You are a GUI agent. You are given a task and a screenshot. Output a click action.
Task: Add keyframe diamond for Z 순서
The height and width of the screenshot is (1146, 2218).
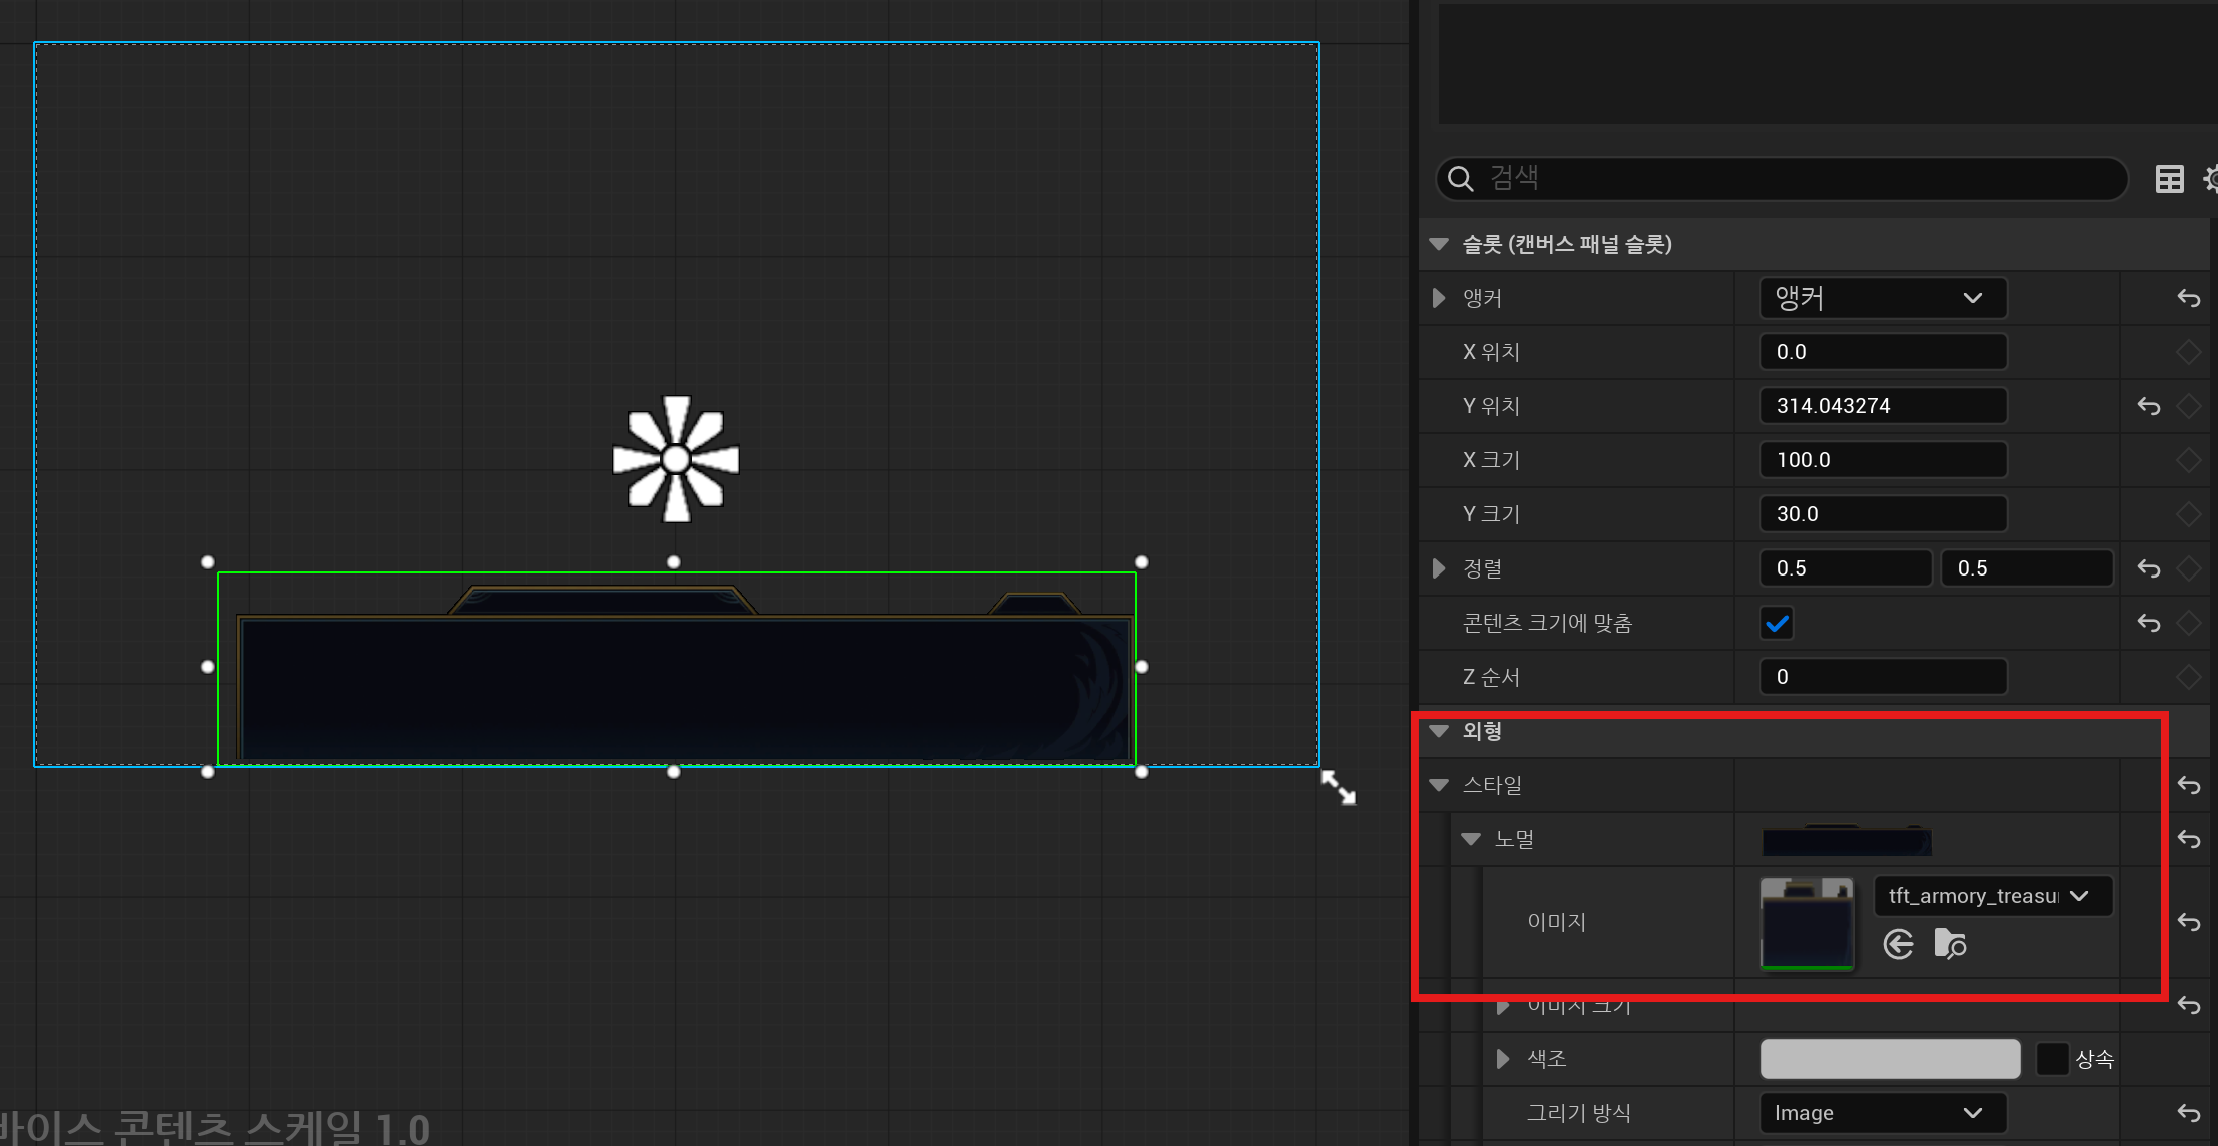tap(2188, 677)
